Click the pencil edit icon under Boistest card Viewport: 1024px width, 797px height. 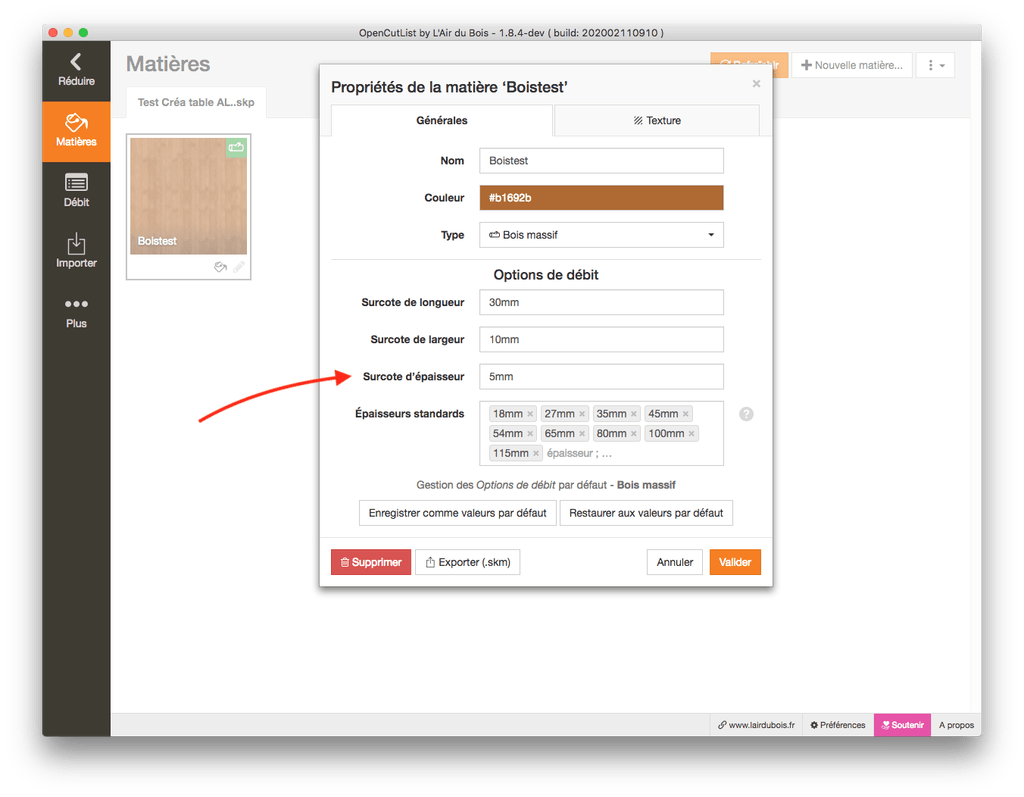(x=239, y=267)
